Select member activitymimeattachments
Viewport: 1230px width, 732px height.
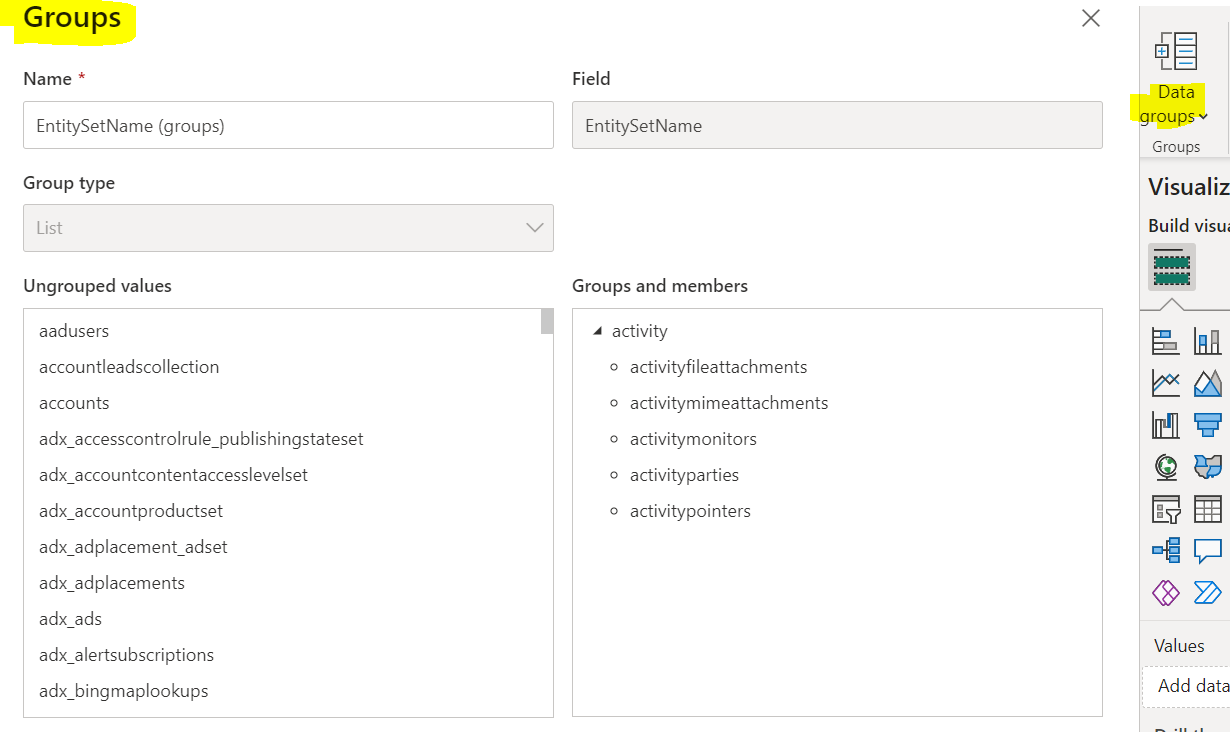729,403
